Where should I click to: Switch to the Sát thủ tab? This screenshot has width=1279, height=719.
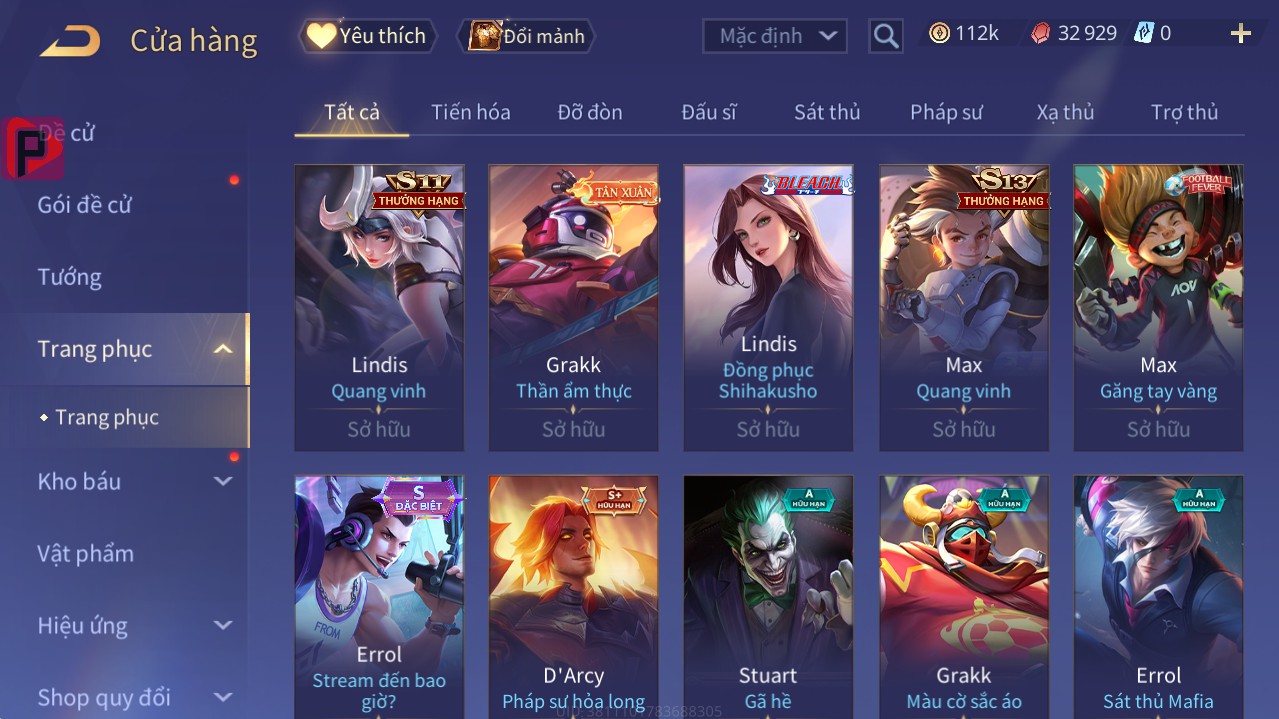click(827, 112)
